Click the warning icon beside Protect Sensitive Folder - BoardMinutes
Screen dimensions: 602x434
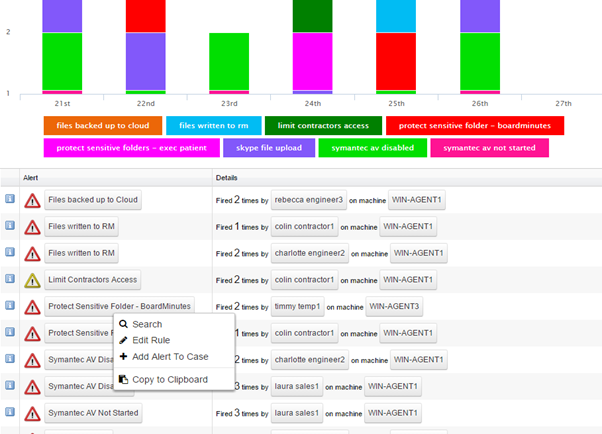(x=32, y=307)
